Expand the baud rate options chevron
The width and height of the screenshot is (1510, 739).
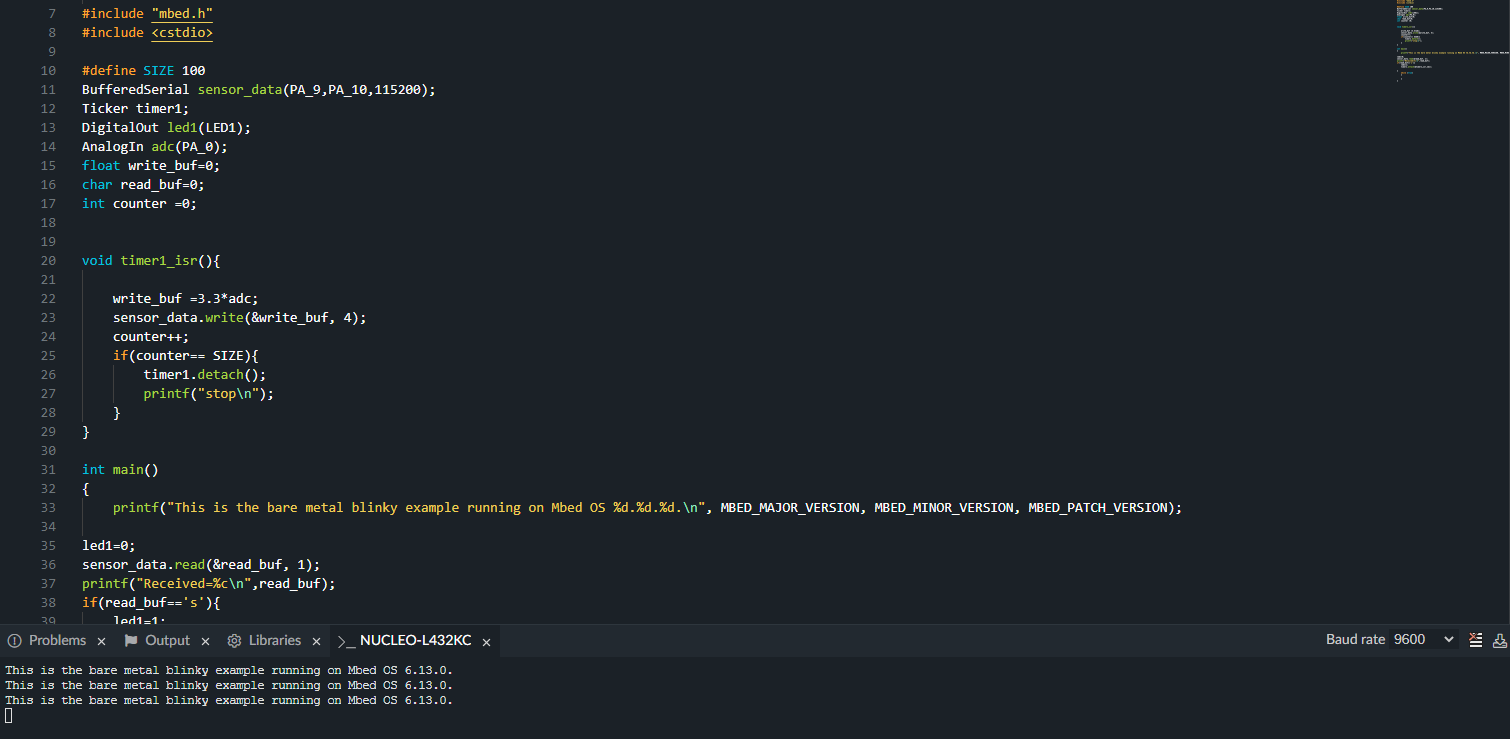(x=1448, y=639)
